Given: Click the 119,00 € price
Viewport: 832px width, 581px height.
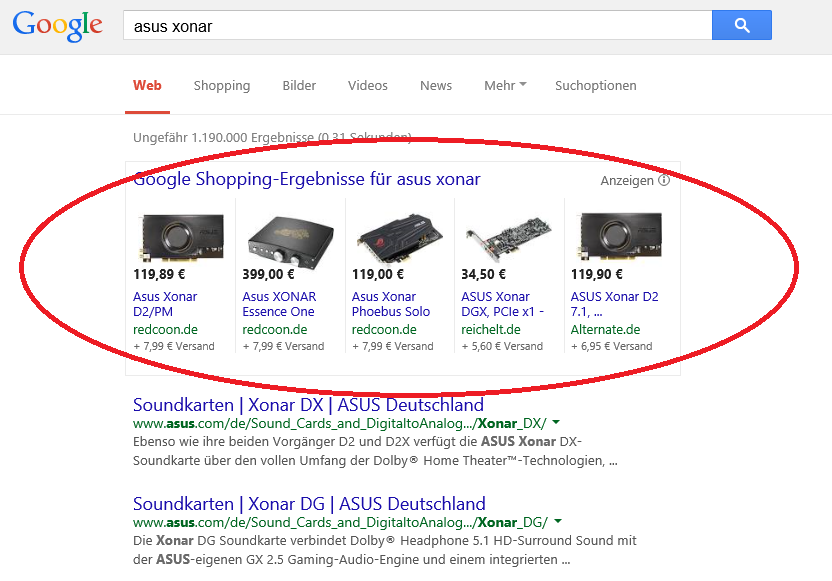Looking at the screenshot, I should [378, 274].
